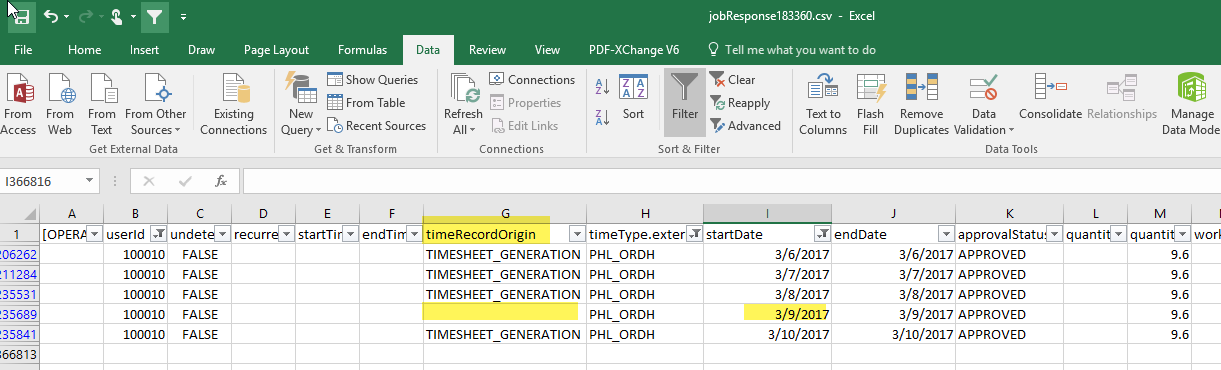
Task: Import data From Web
Action: 60,105
